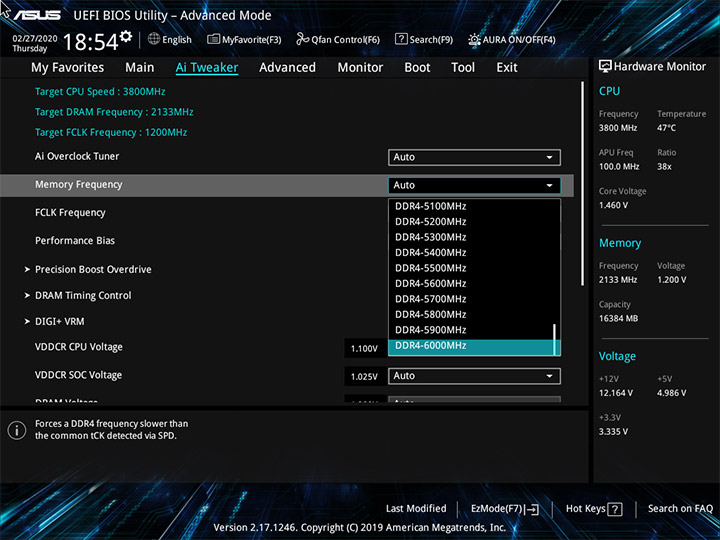Screen dimensions: 720x540
Task: Click the settings gear next to clock
Action: pyautogui.click(x=126, y=37)
